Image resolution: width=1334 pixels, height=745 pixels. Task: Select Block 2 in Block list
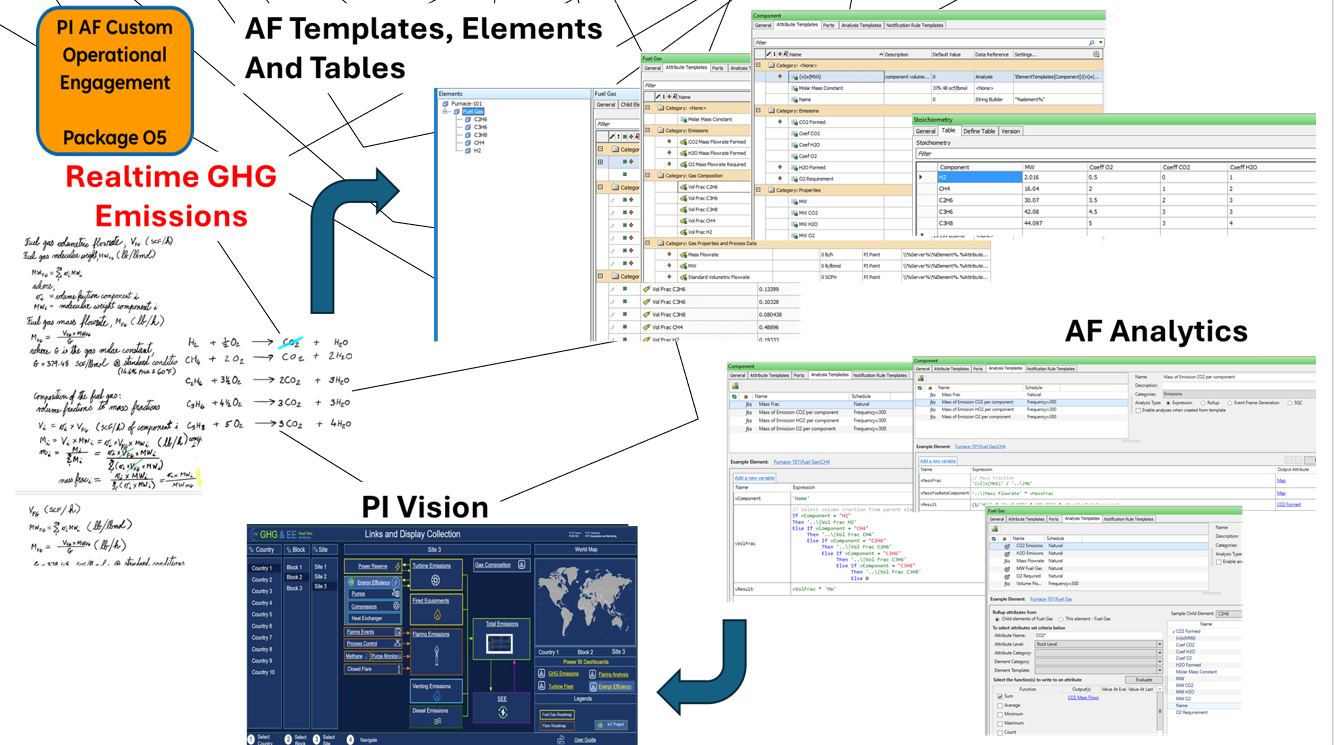(294, 577)
